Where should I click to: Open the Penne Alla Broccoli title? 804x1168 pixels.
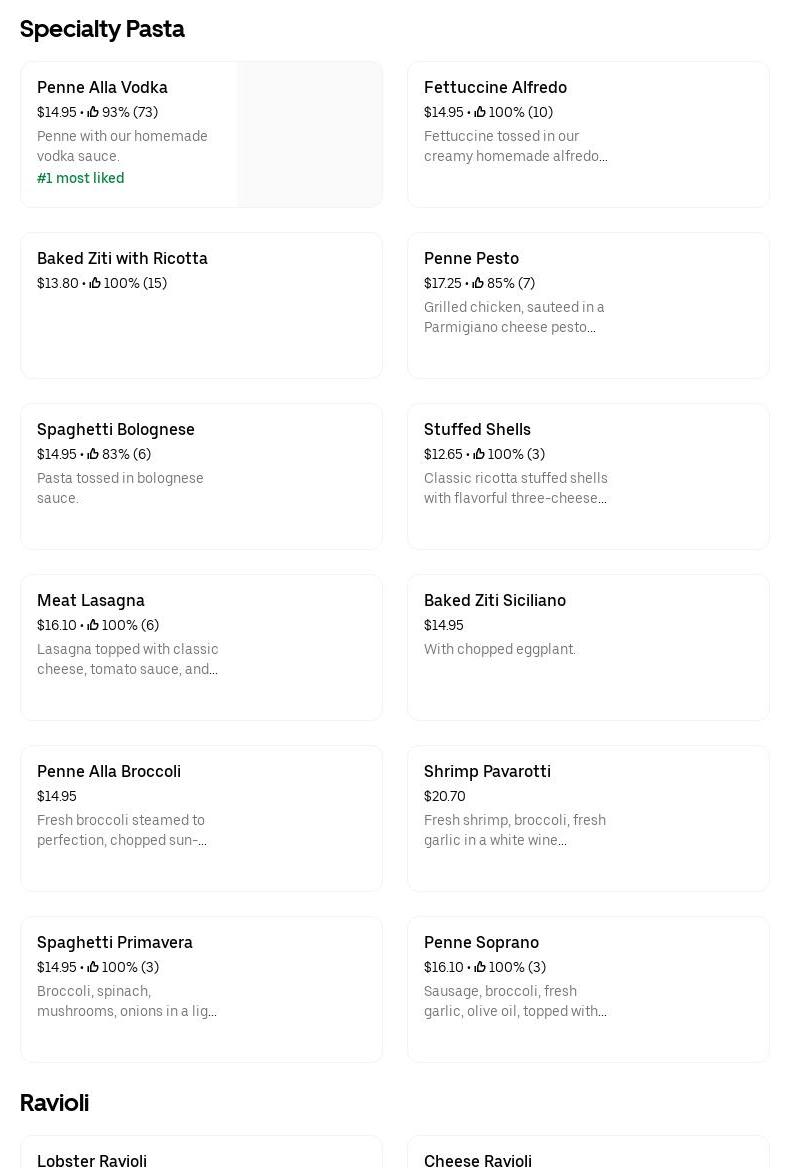[x=109, y=772]
